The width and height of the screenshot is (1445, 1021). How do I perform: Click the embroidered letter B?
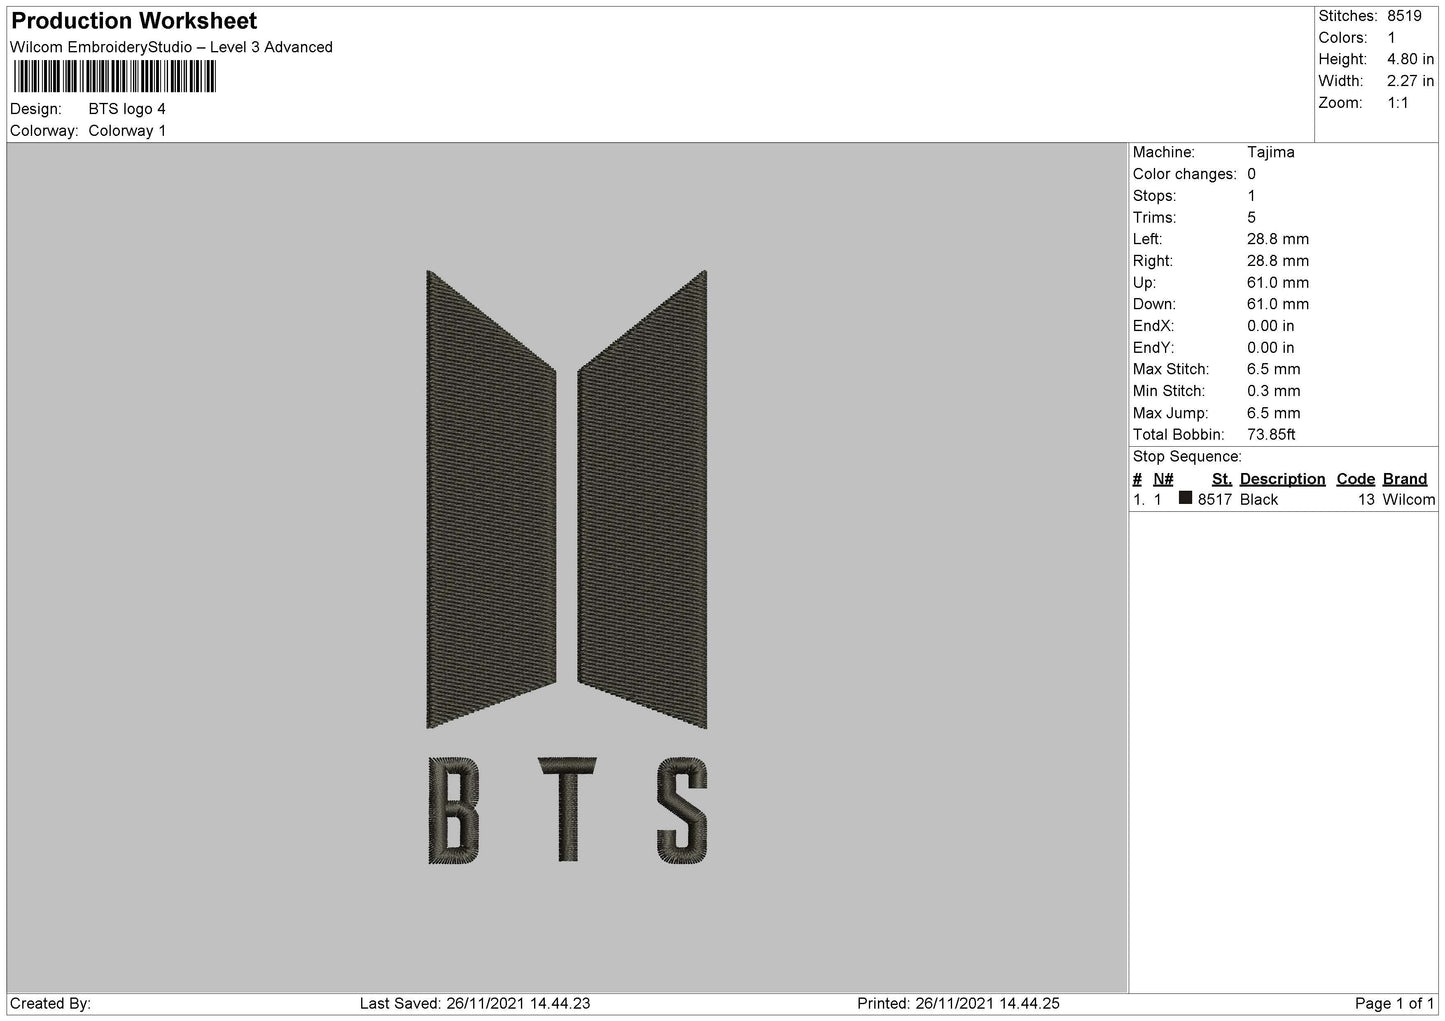453,811
